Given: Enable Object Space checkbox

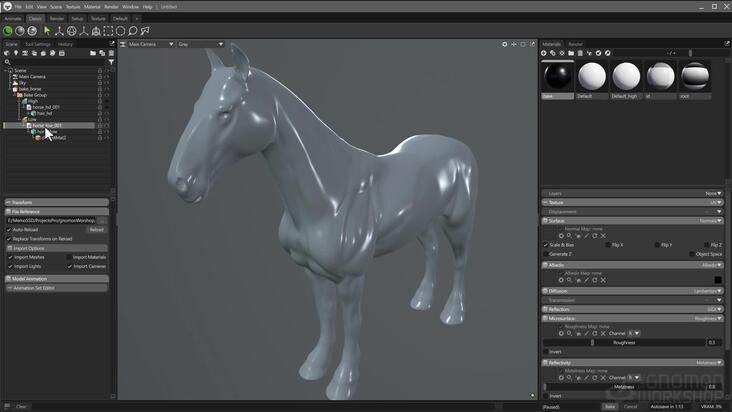Looking at the screenshot, I should pyautogui.click(x=692, y=254).
